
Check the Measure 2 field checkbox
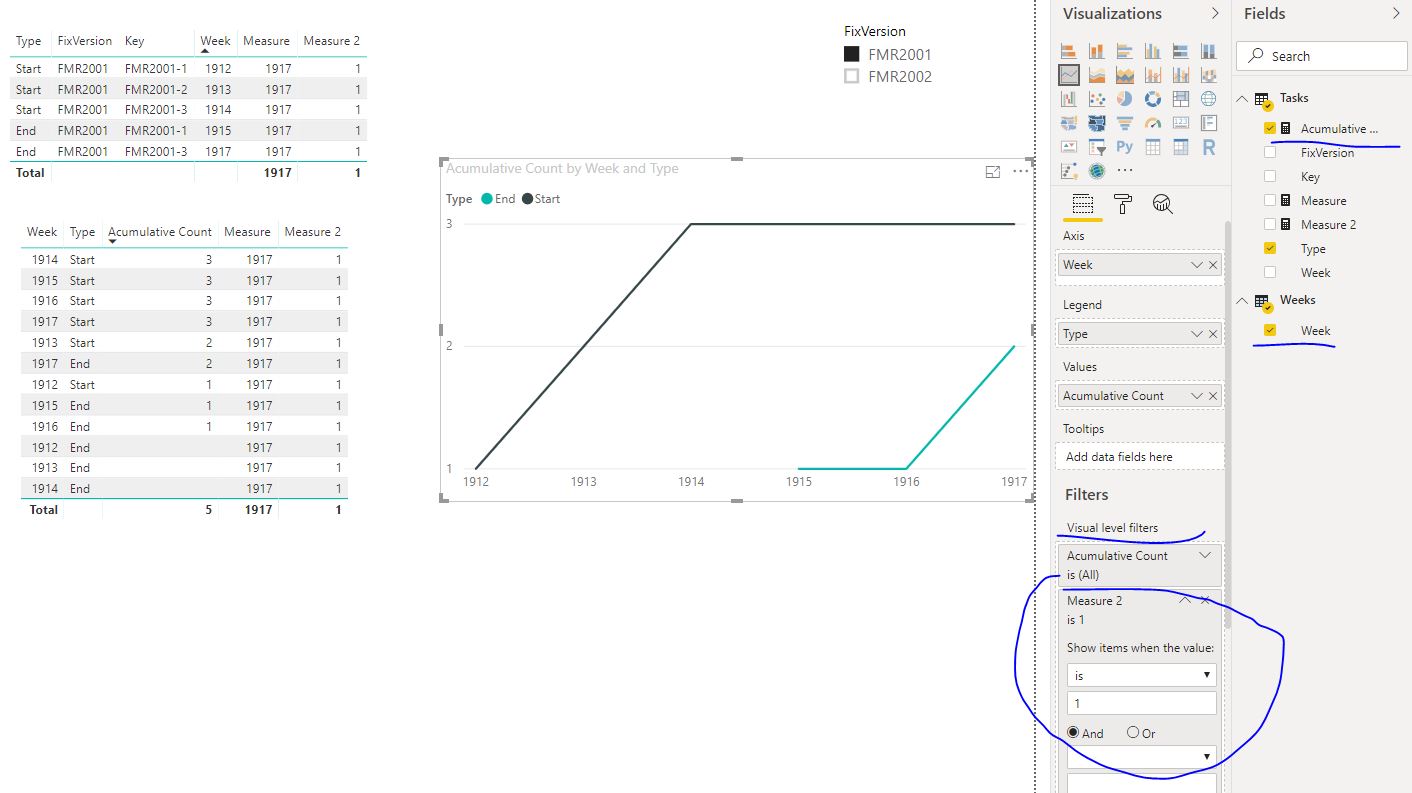[x=1270, y=225]
